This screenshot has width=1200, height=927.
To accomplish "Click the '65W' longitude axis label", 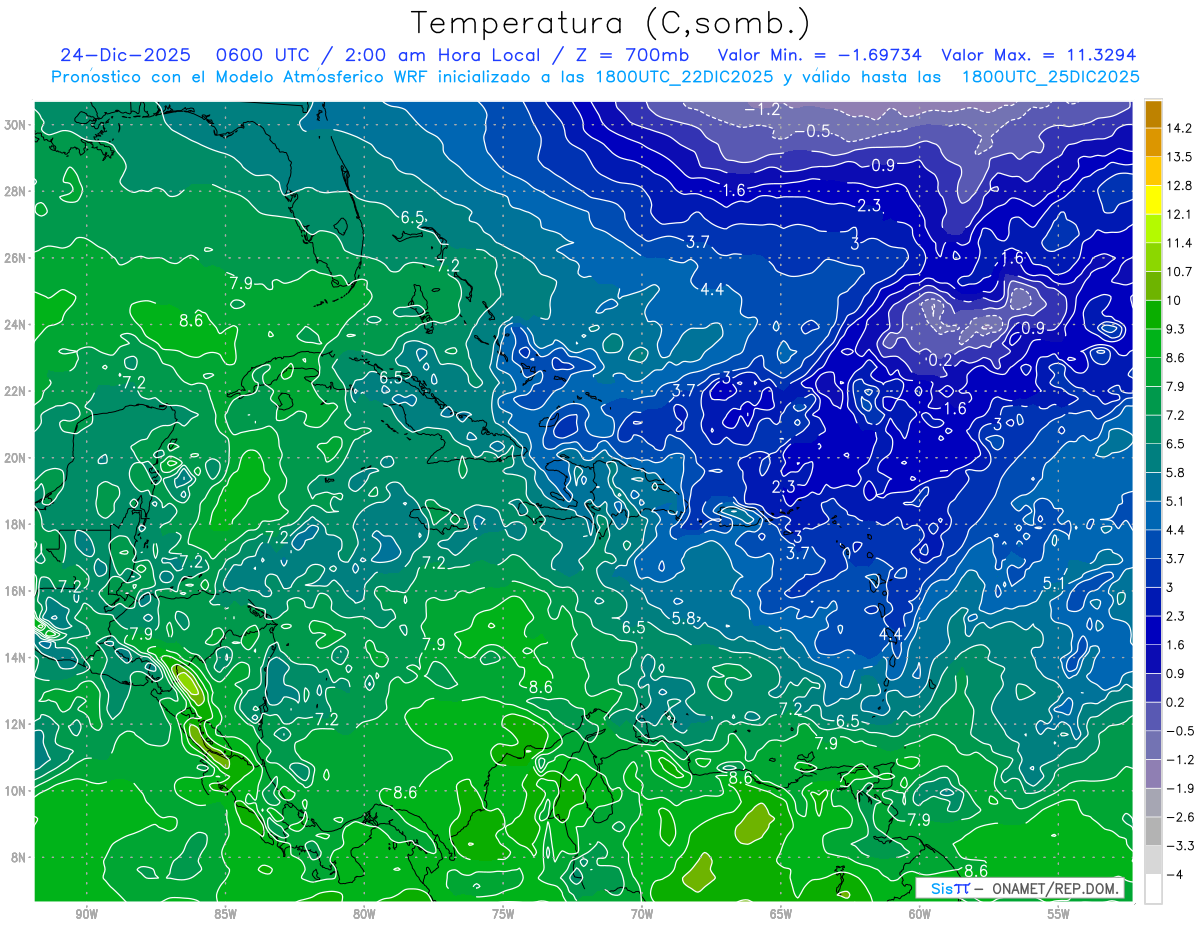I will point(781,914).
